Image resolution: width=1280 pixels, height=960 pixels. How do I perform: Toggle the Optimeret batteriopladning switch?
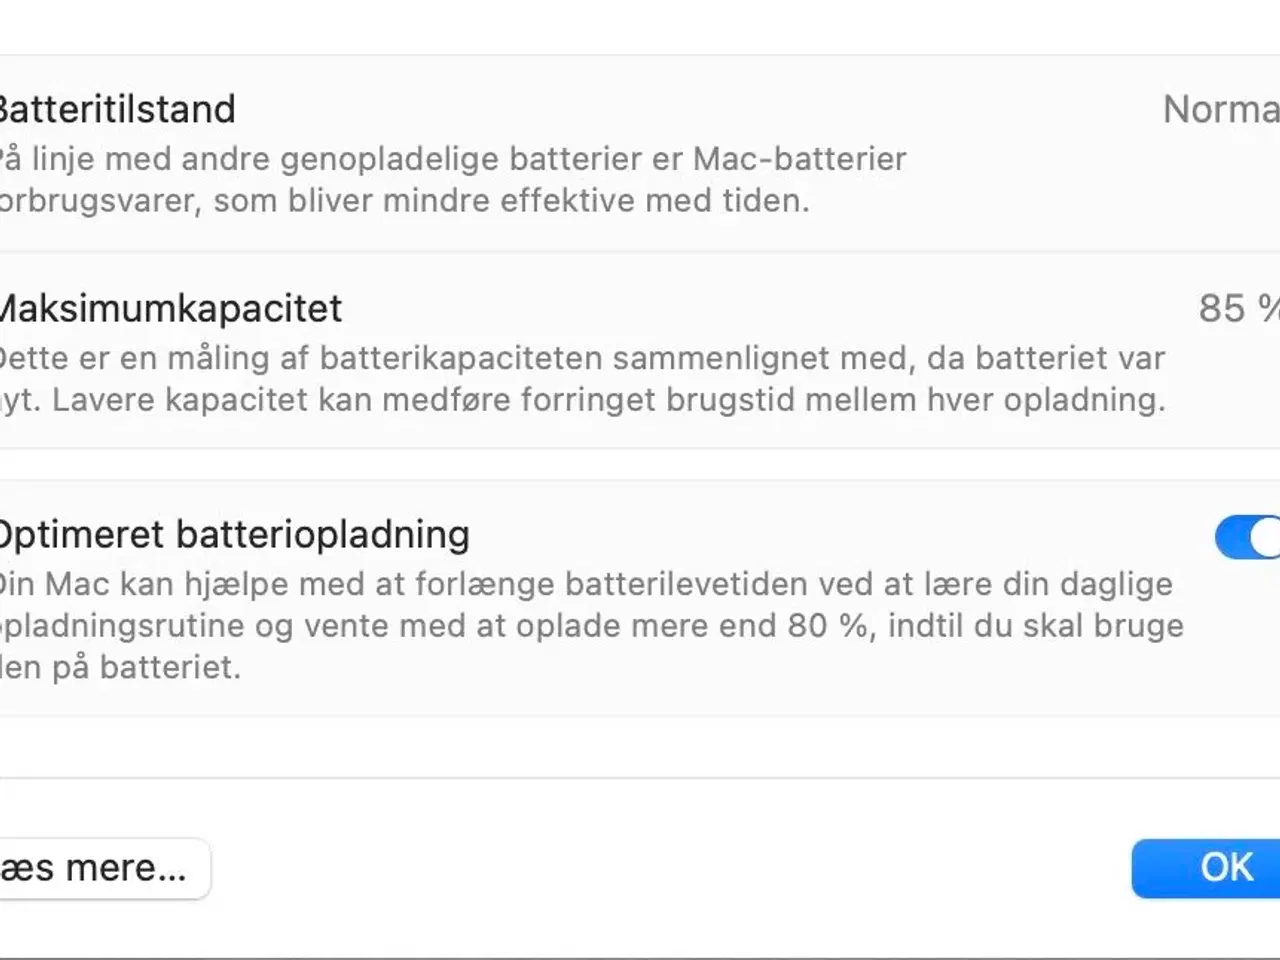(x=1248, y=537)
